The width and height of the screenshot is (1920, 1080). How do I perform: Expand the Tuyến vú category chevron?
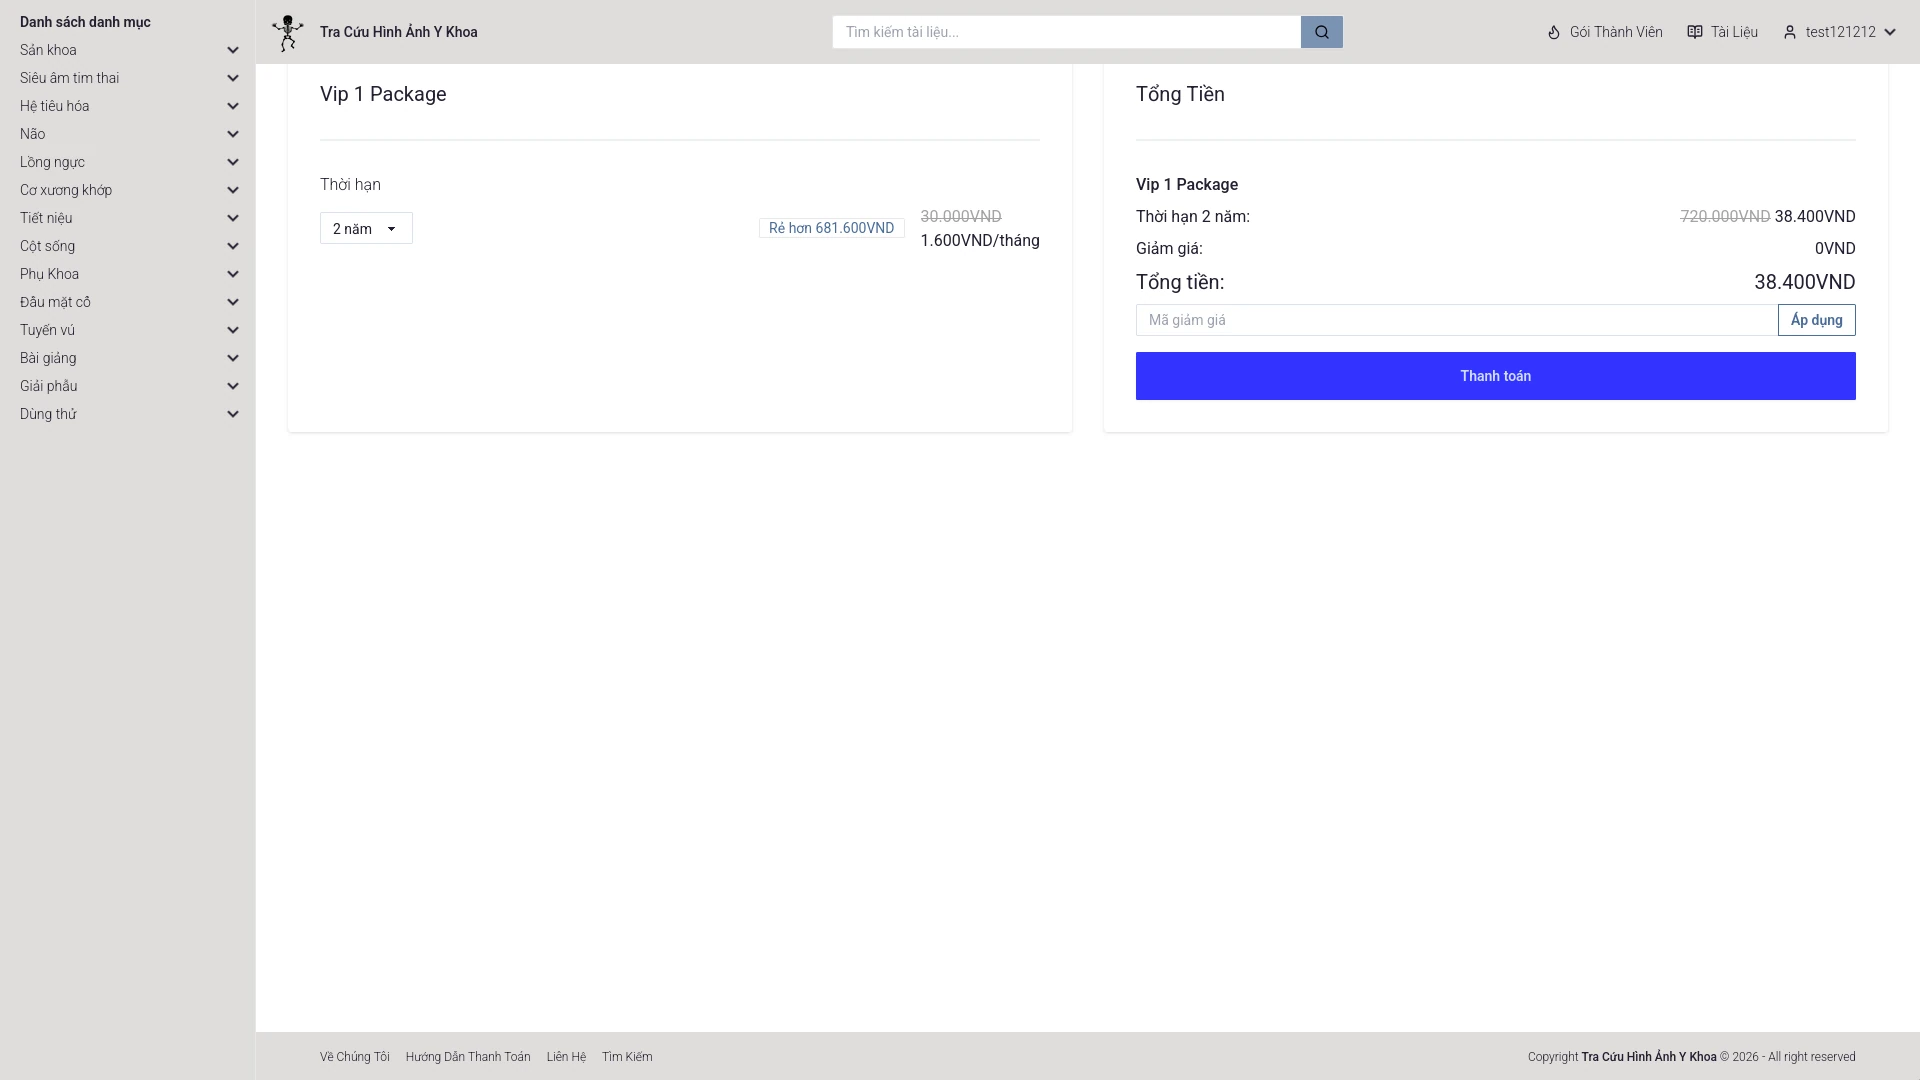pos(233,330)
